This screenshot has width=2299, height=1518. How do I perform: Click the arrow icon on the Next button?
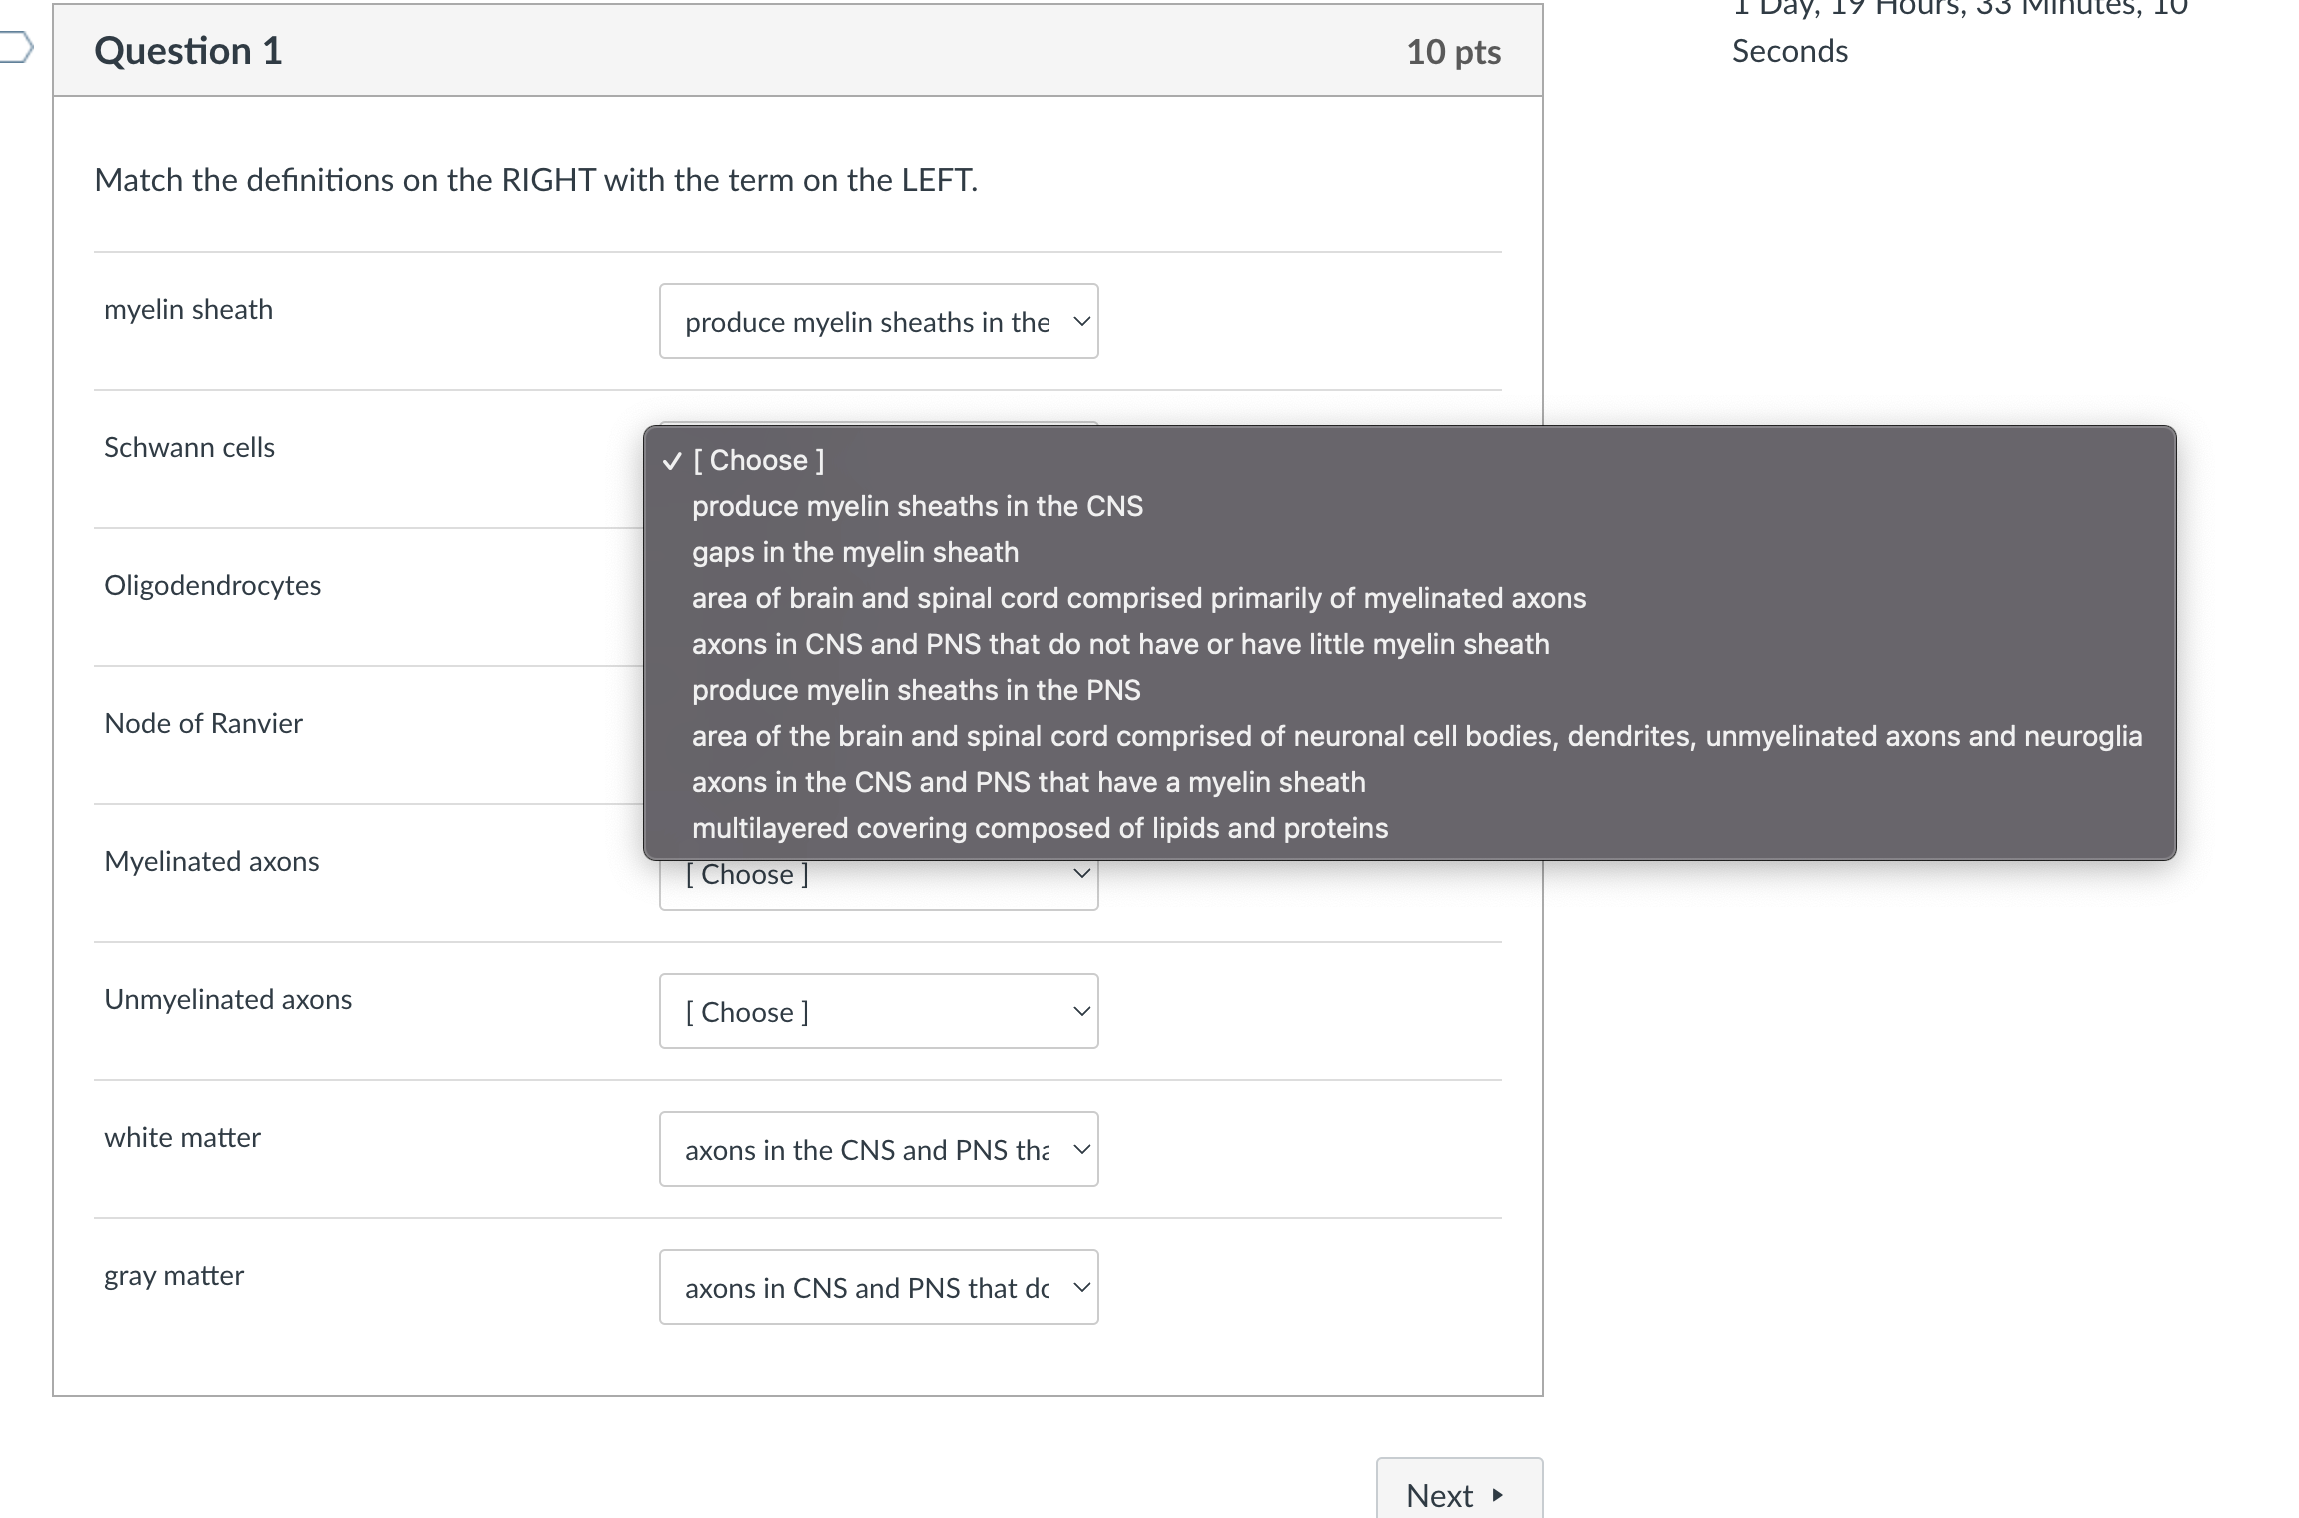(x=1497, y=1495)
